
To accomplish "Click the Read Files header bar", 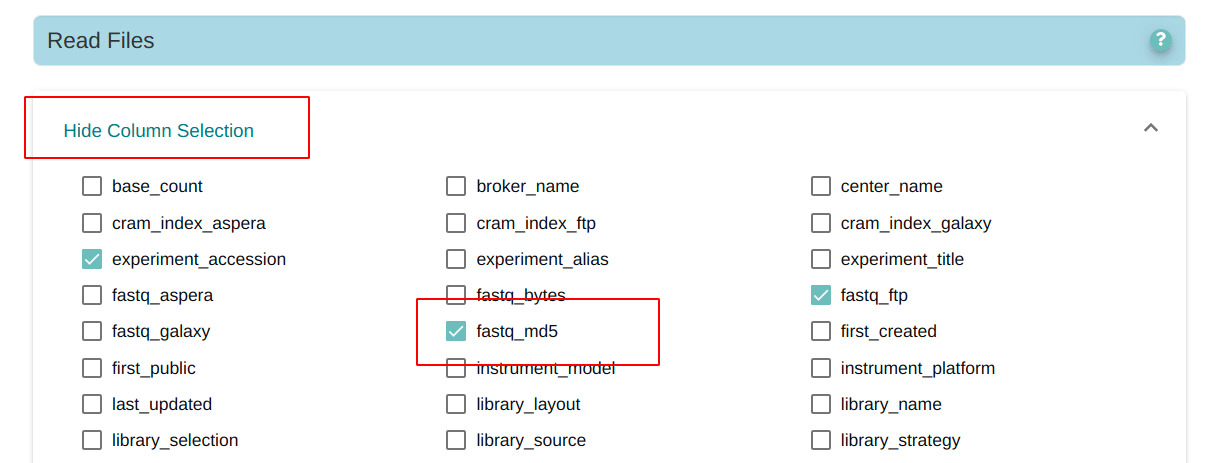I will (x=609, y=41).
